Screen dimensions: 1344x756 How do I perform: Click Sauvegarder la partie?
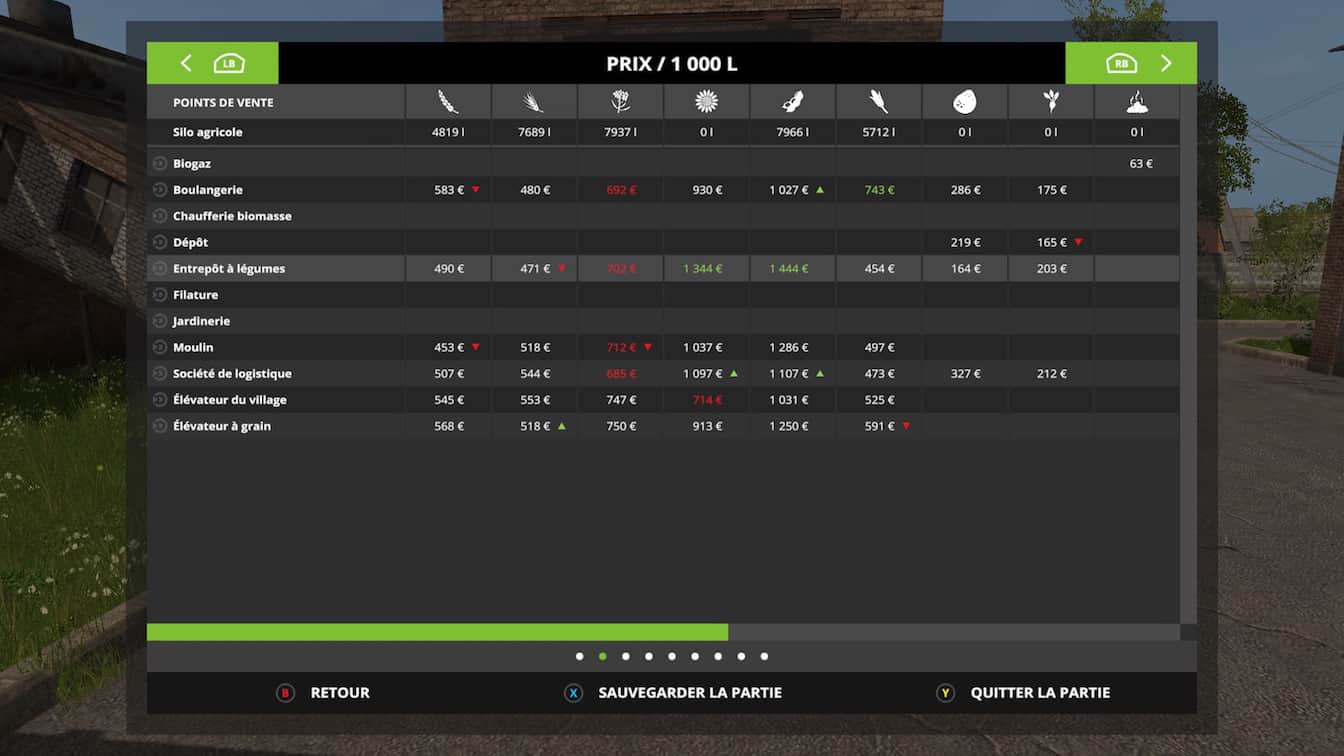click(x=689, y=693)
